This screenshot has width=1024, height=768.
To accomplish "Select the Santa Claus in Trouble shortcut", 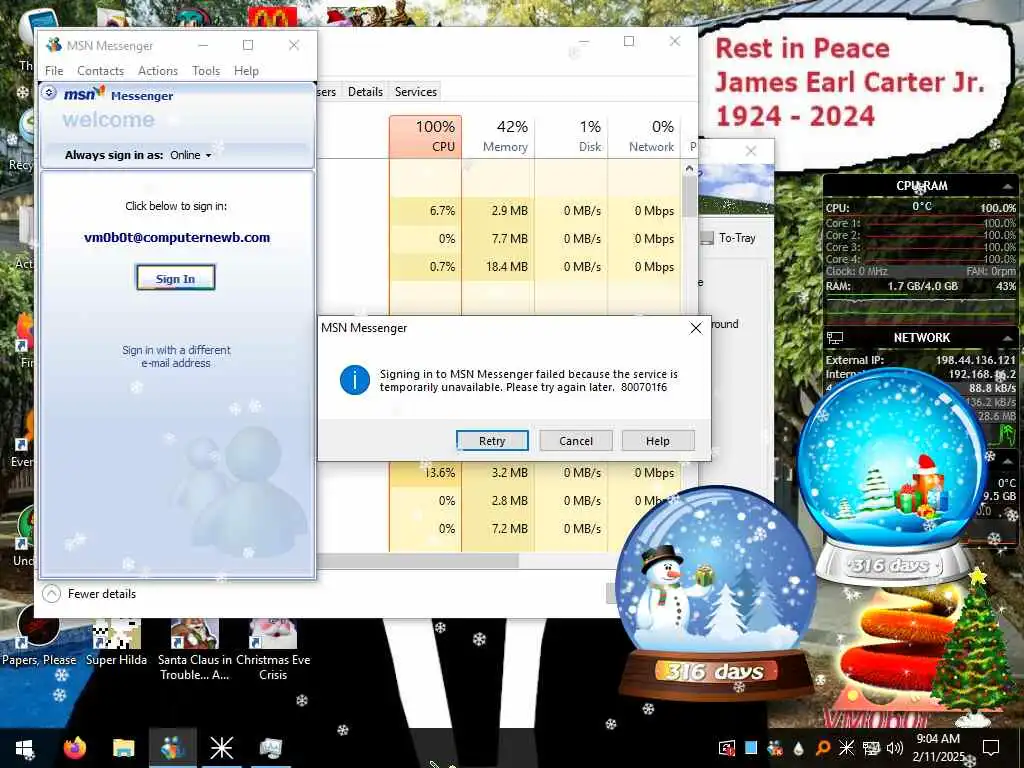I will click(195, 649).
